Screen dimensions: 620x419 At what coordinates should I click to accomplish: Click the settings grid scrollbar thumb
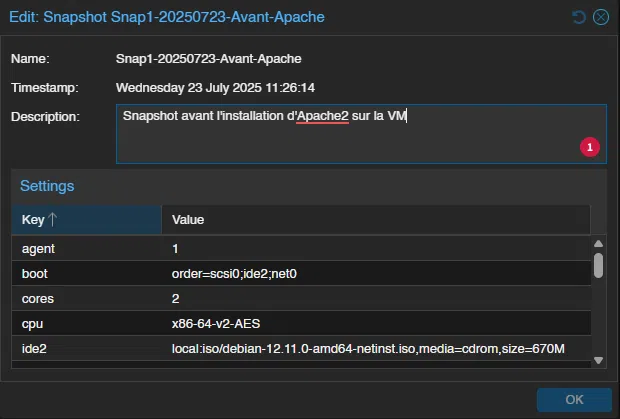pos(598,264)
